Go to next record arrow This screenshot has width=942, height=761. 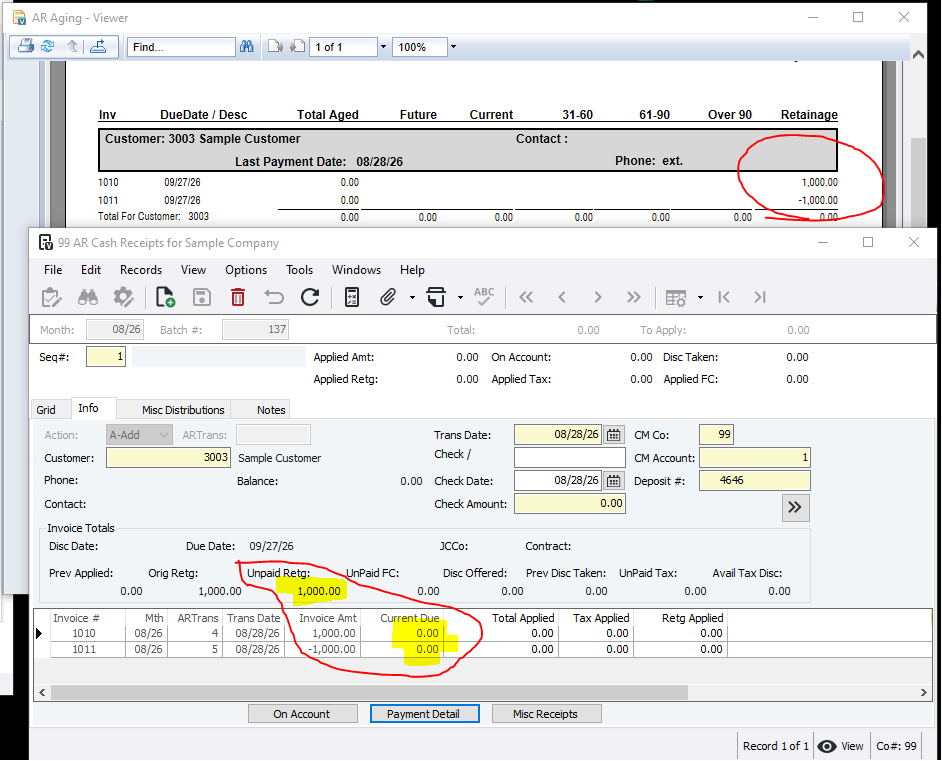click(598, 297)
